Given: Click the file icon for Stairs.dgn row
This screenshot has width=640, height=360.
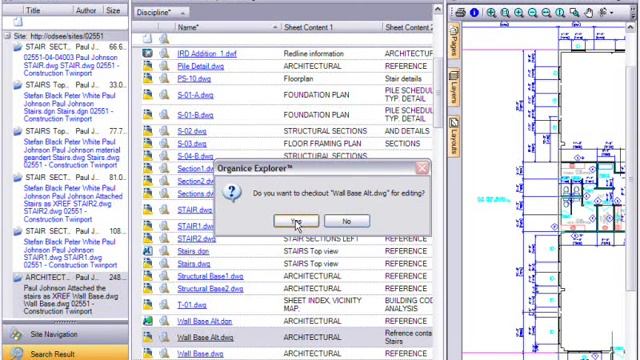Looking at the screenshot, I should 147,251.
